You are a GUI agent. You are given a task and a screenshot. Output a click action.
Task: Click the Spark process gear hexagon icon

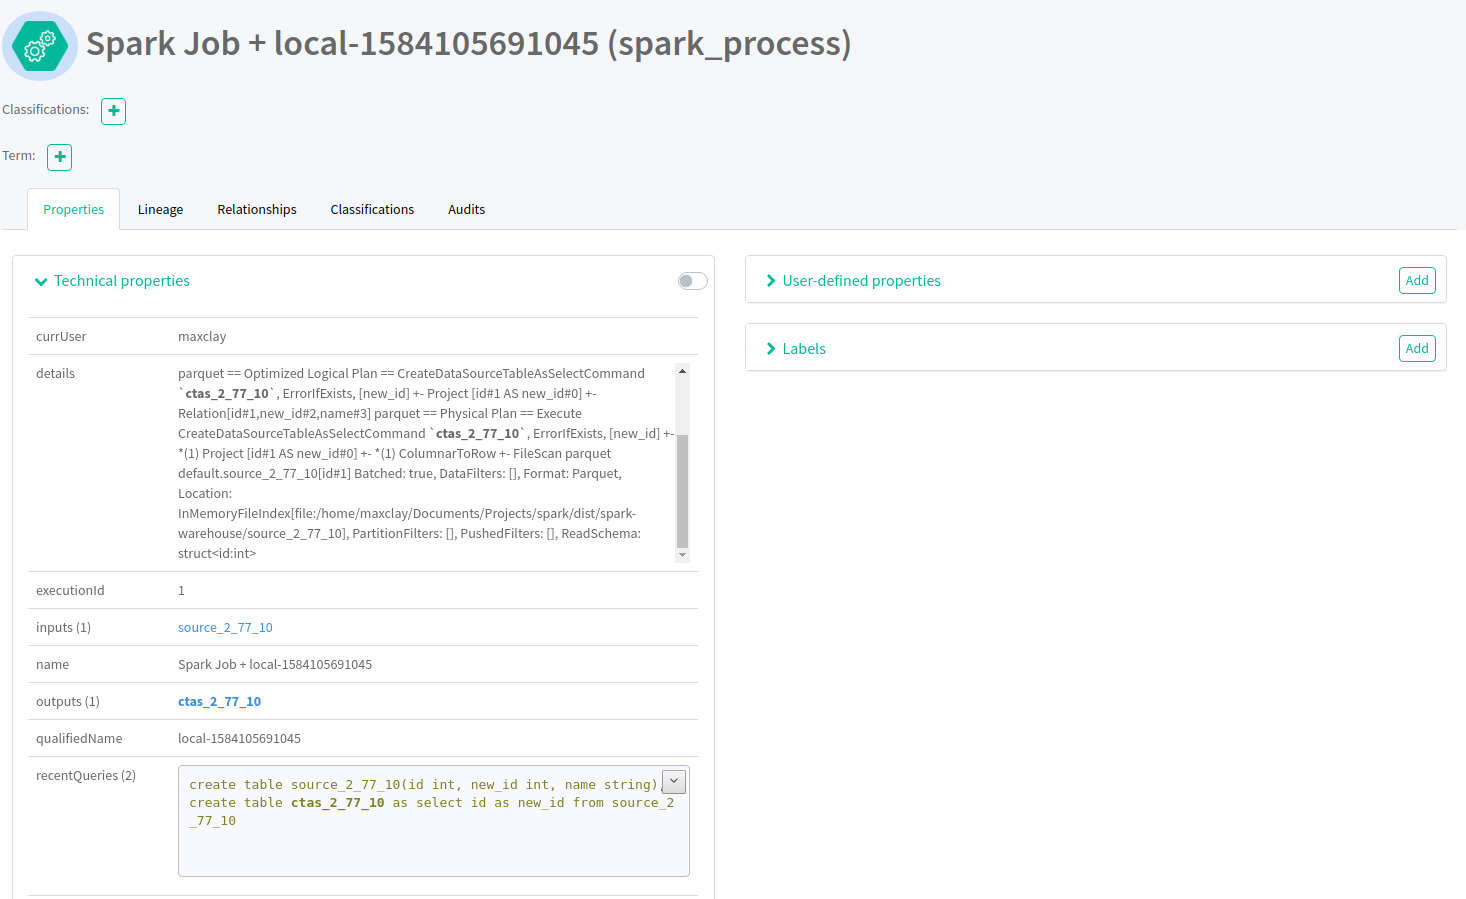click(40, 46)
